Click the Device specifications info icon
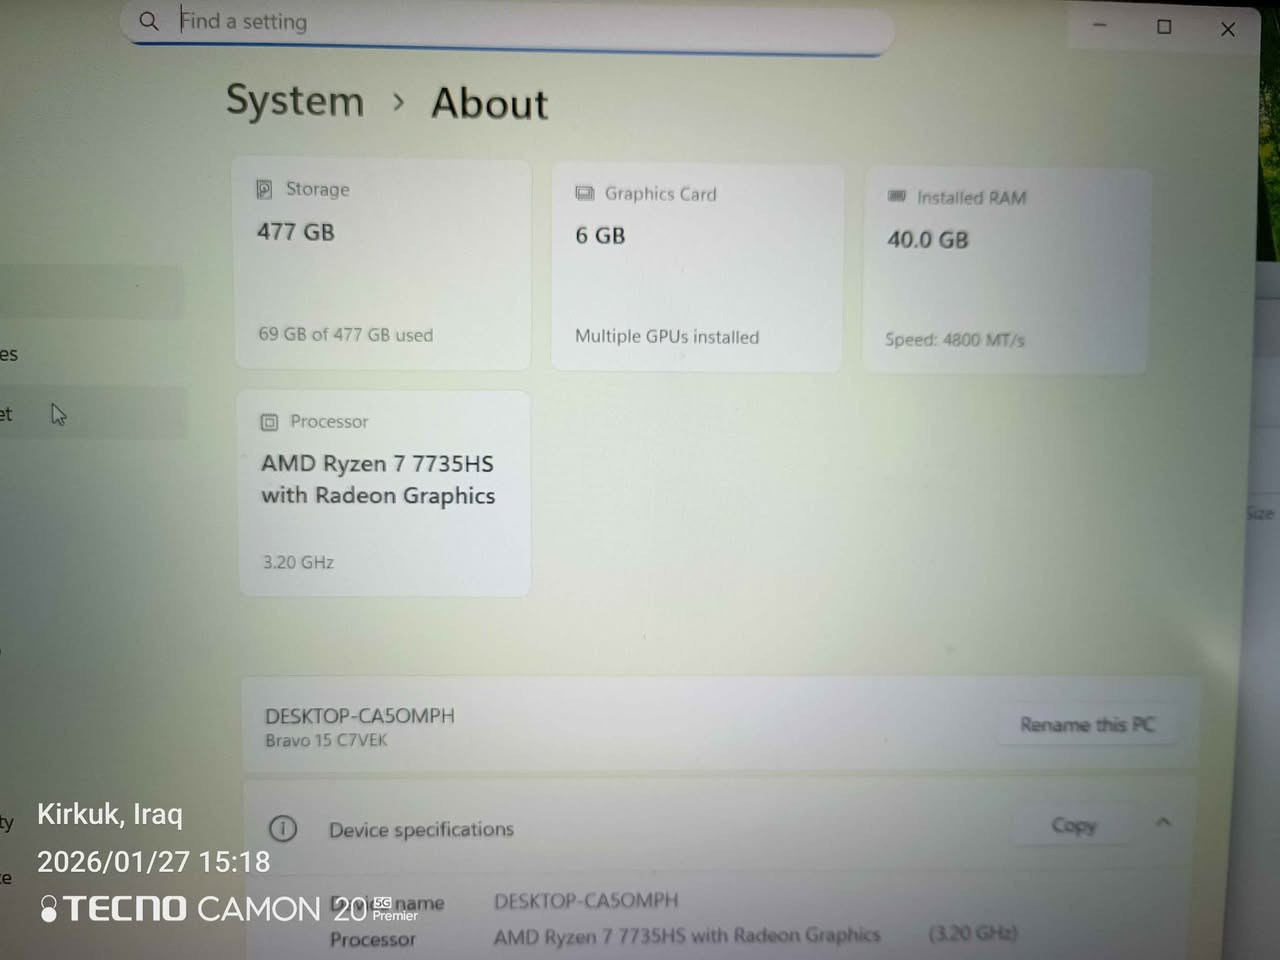 283,828
